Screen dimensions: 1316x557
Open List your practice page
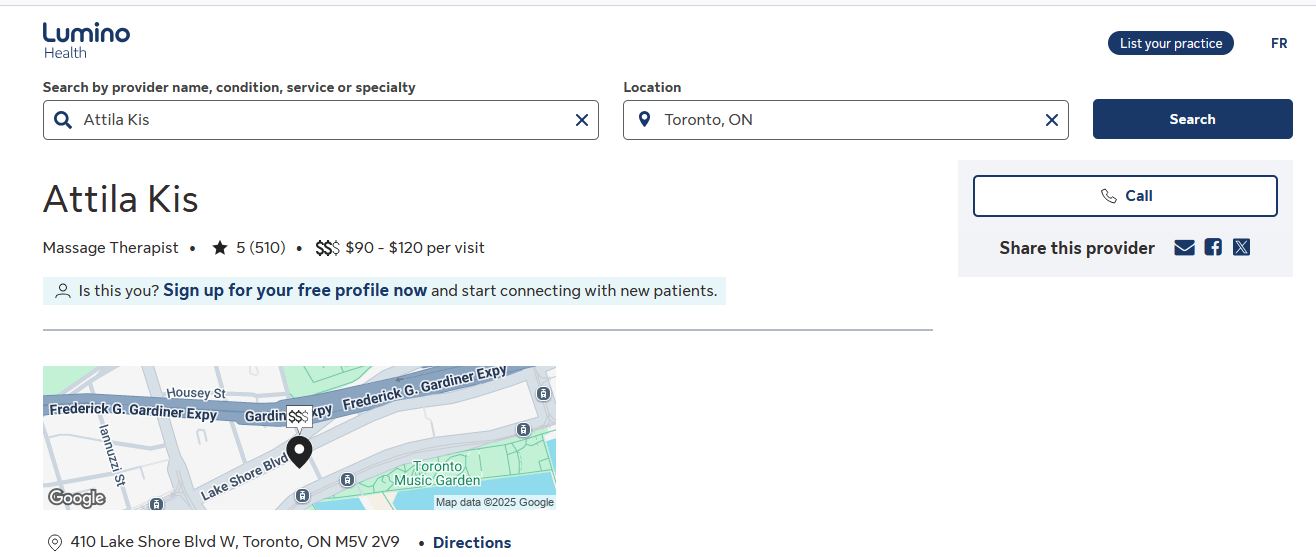point(1170,43)
